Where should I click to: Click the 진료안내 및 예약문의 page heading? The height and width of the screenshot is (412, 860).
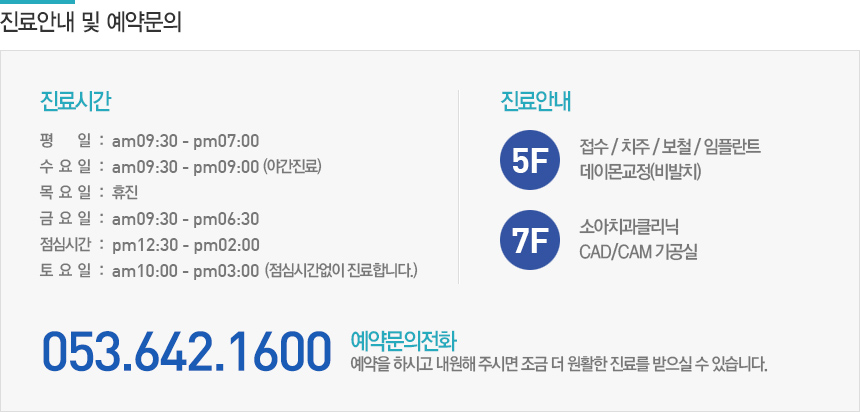pos(90,22)
